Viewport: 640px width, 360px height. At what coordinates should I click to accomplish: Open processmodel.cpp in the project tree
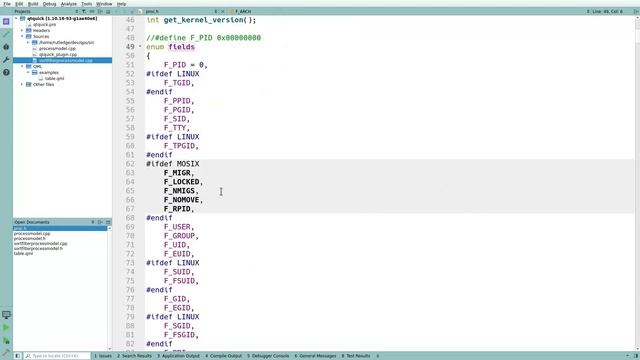pos(57,49)
